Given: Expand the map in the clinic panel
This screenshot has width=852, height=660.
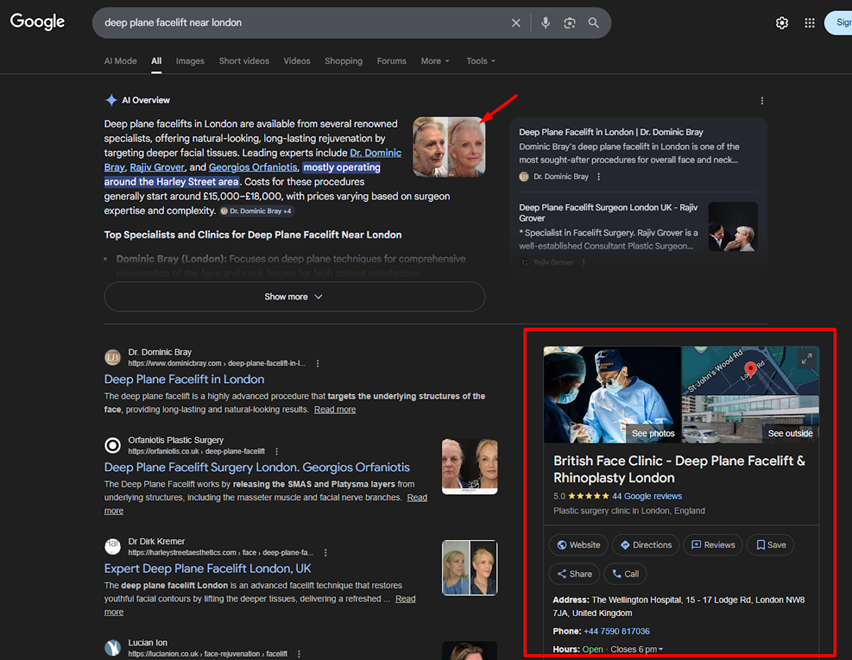Looking at the screenshot, I should pos(806,359).
